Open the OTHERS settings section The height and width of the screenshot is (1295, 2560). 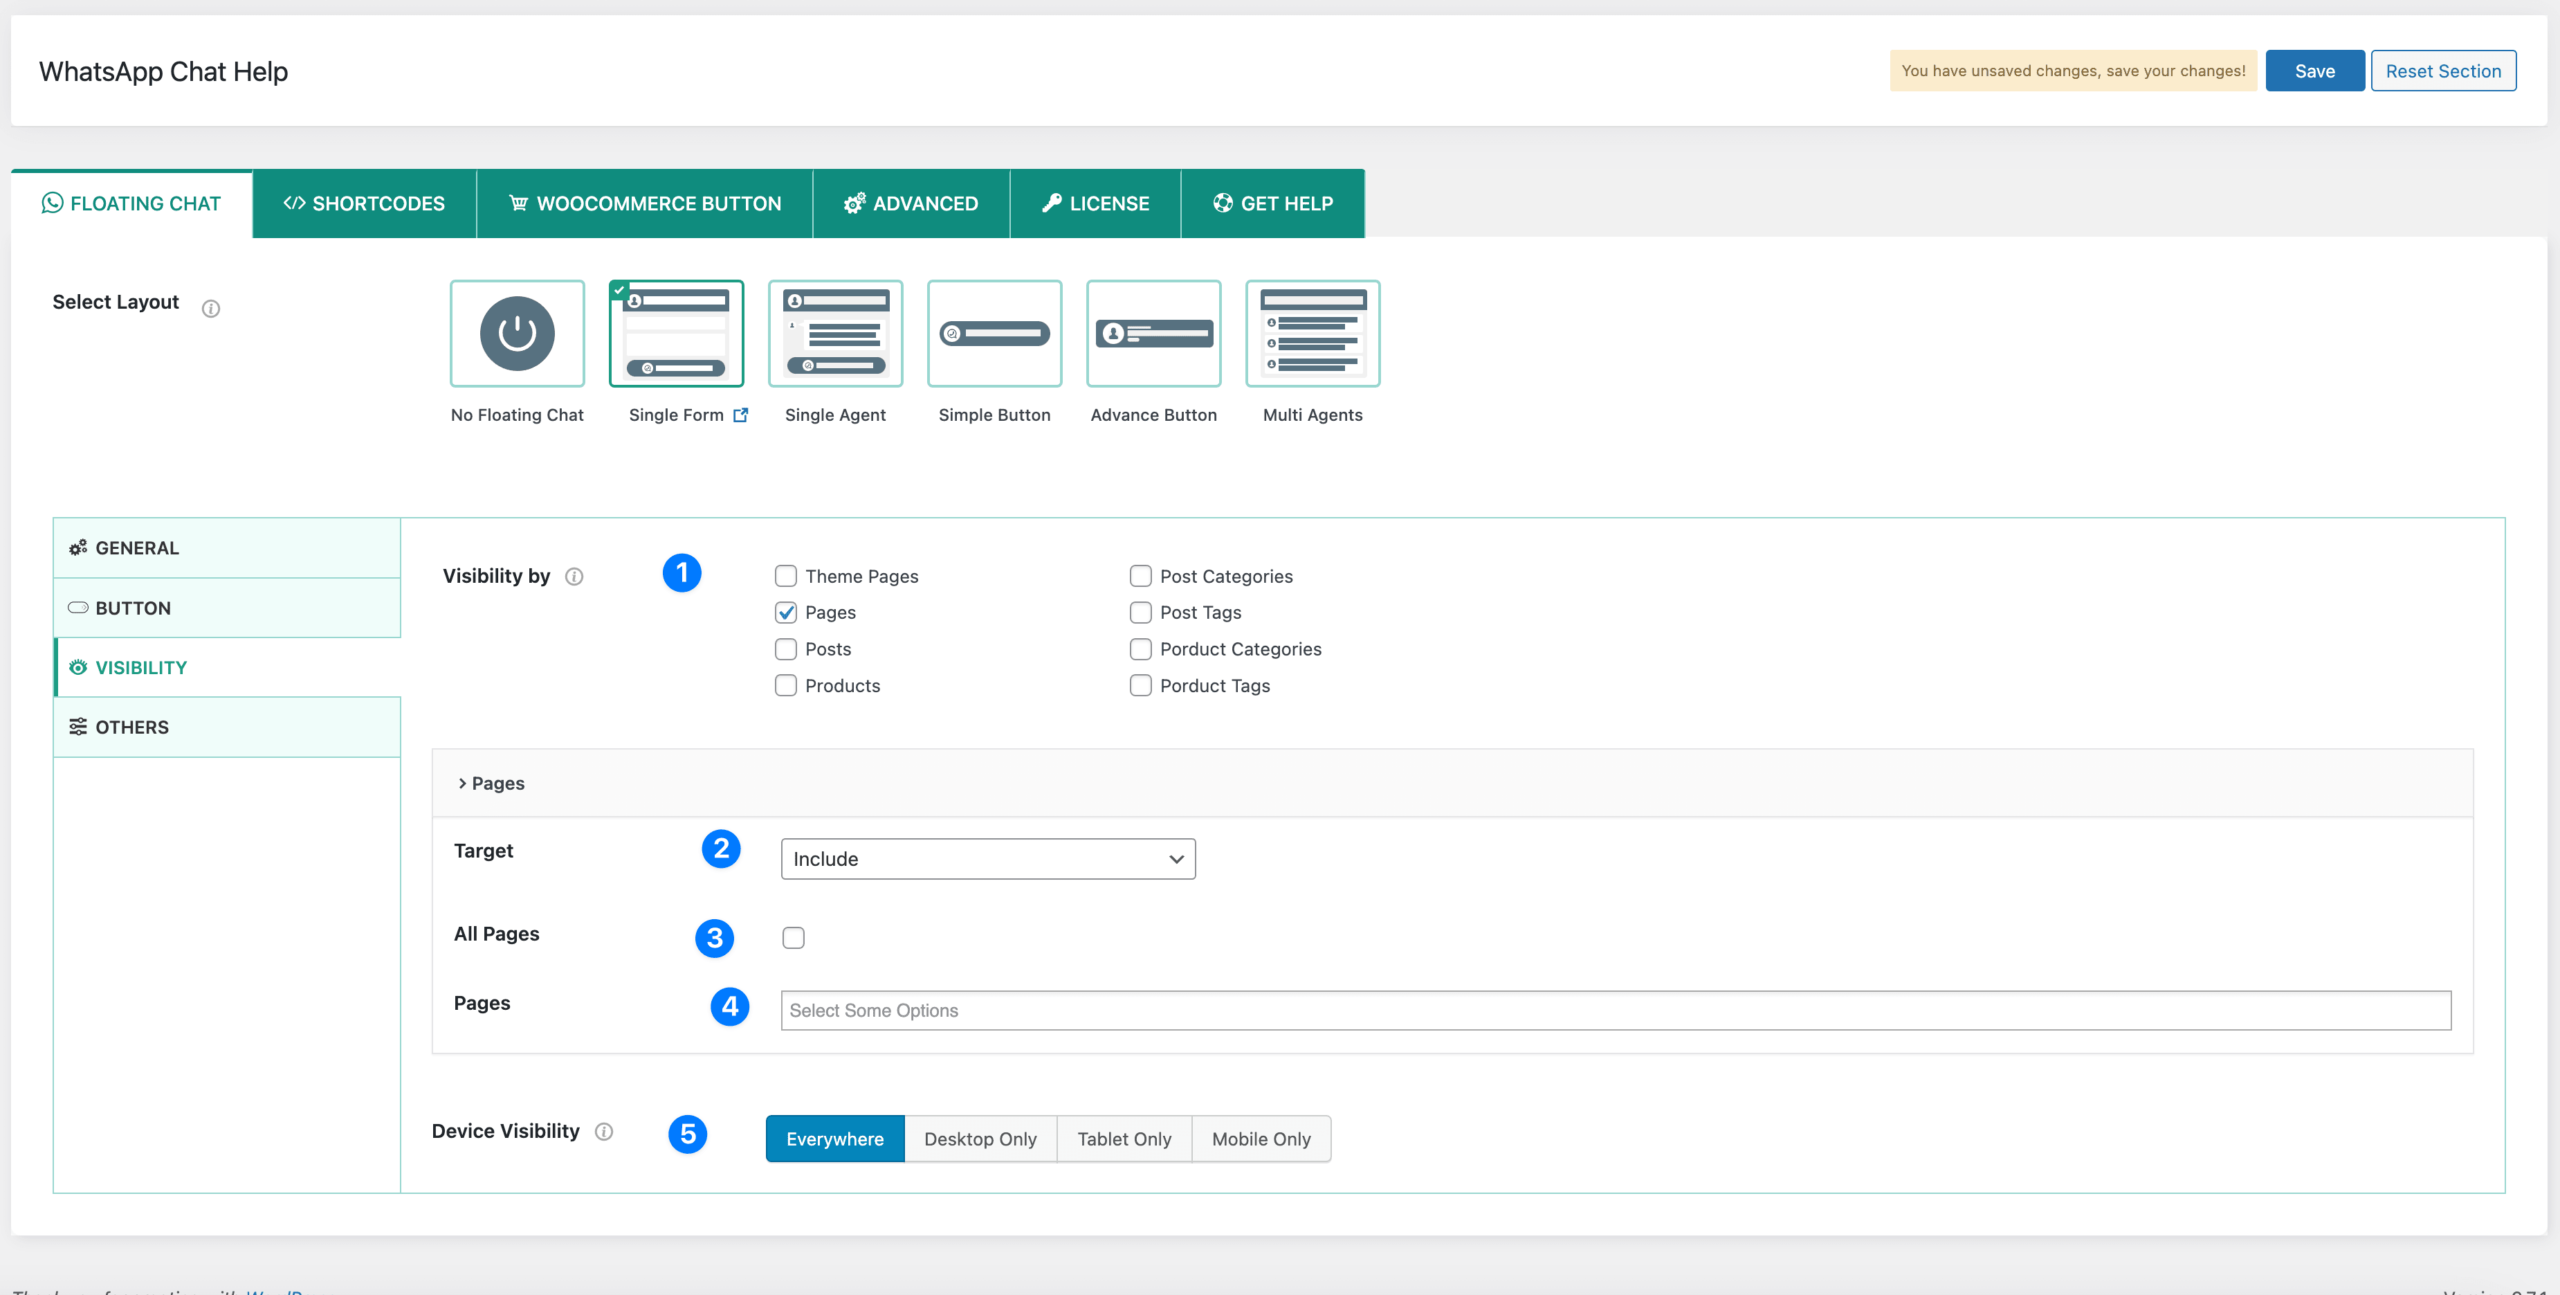[227, 727]
